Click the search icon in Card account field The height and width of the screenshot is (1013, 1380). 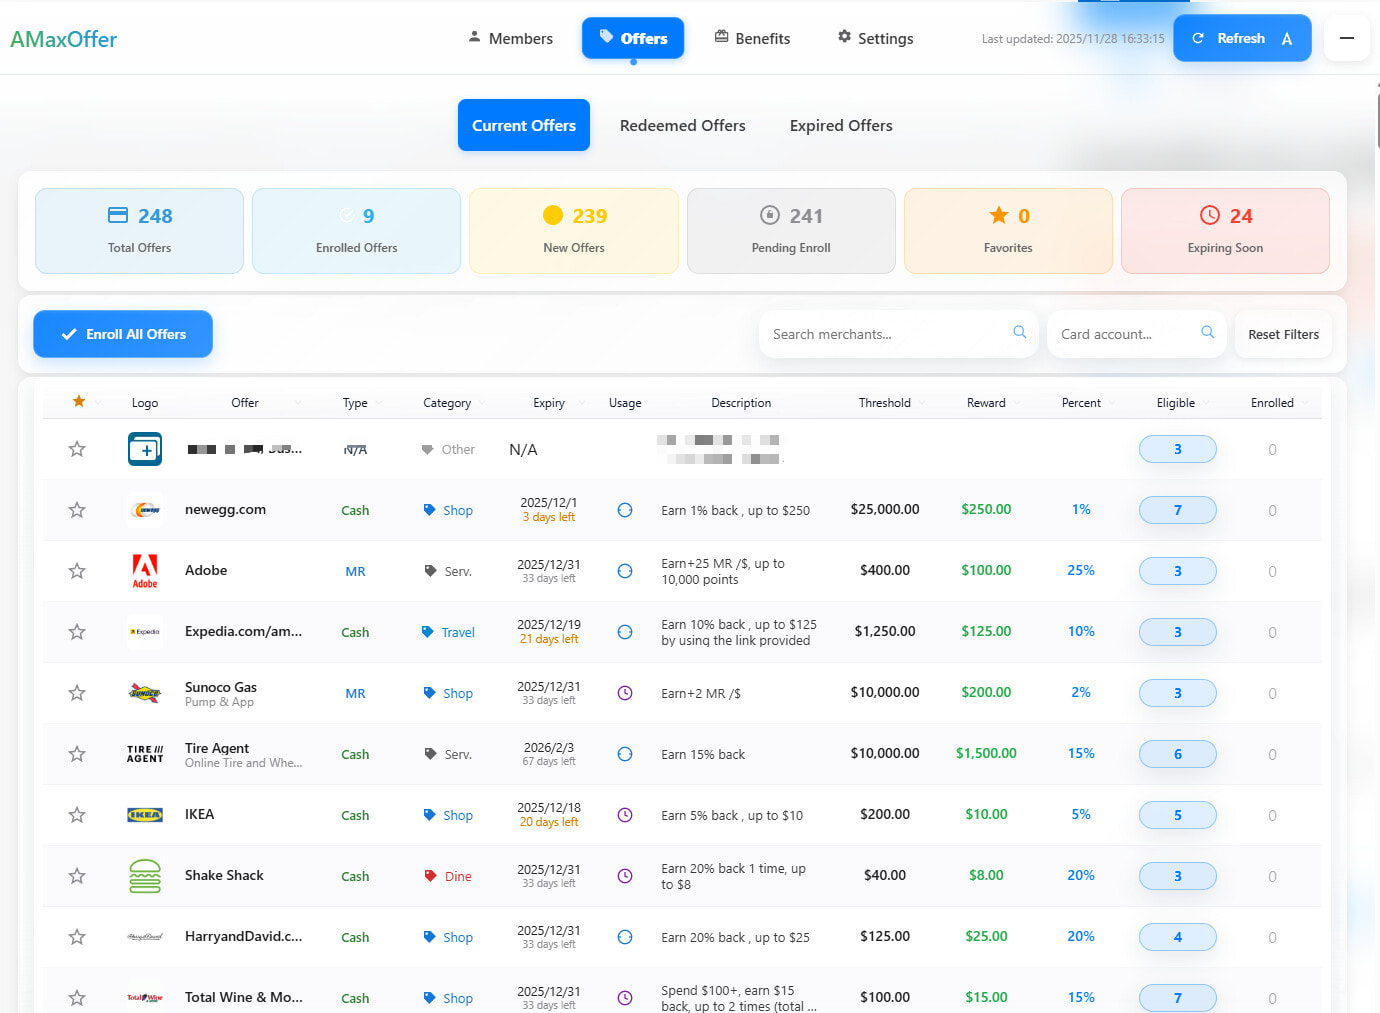[x=1207, y=333]
